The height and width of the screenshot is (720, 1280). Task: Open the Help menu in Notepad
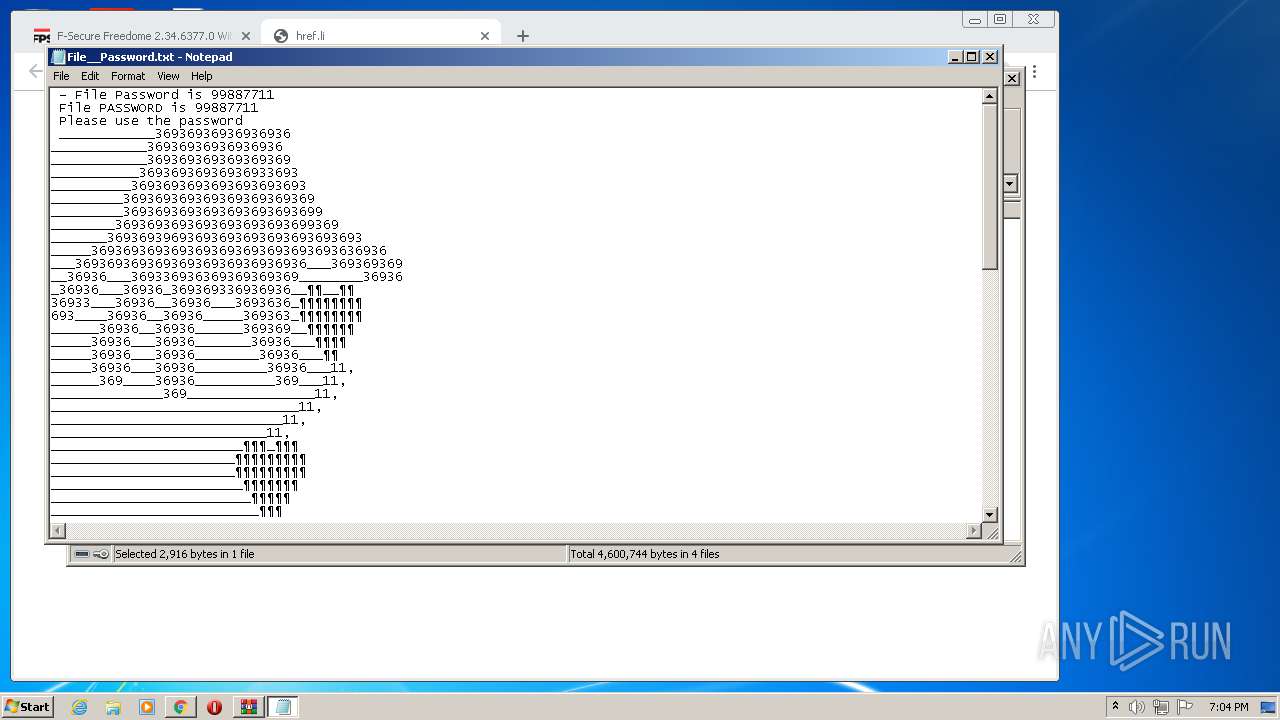click(202, 76)
